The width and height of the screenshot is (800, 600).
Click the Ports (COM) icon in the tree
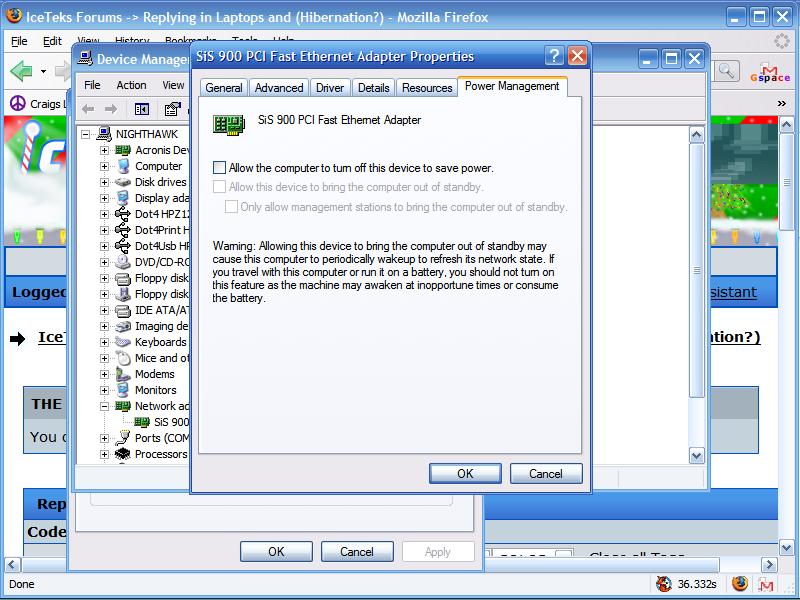pyautogui.click(x=123, y=438)
